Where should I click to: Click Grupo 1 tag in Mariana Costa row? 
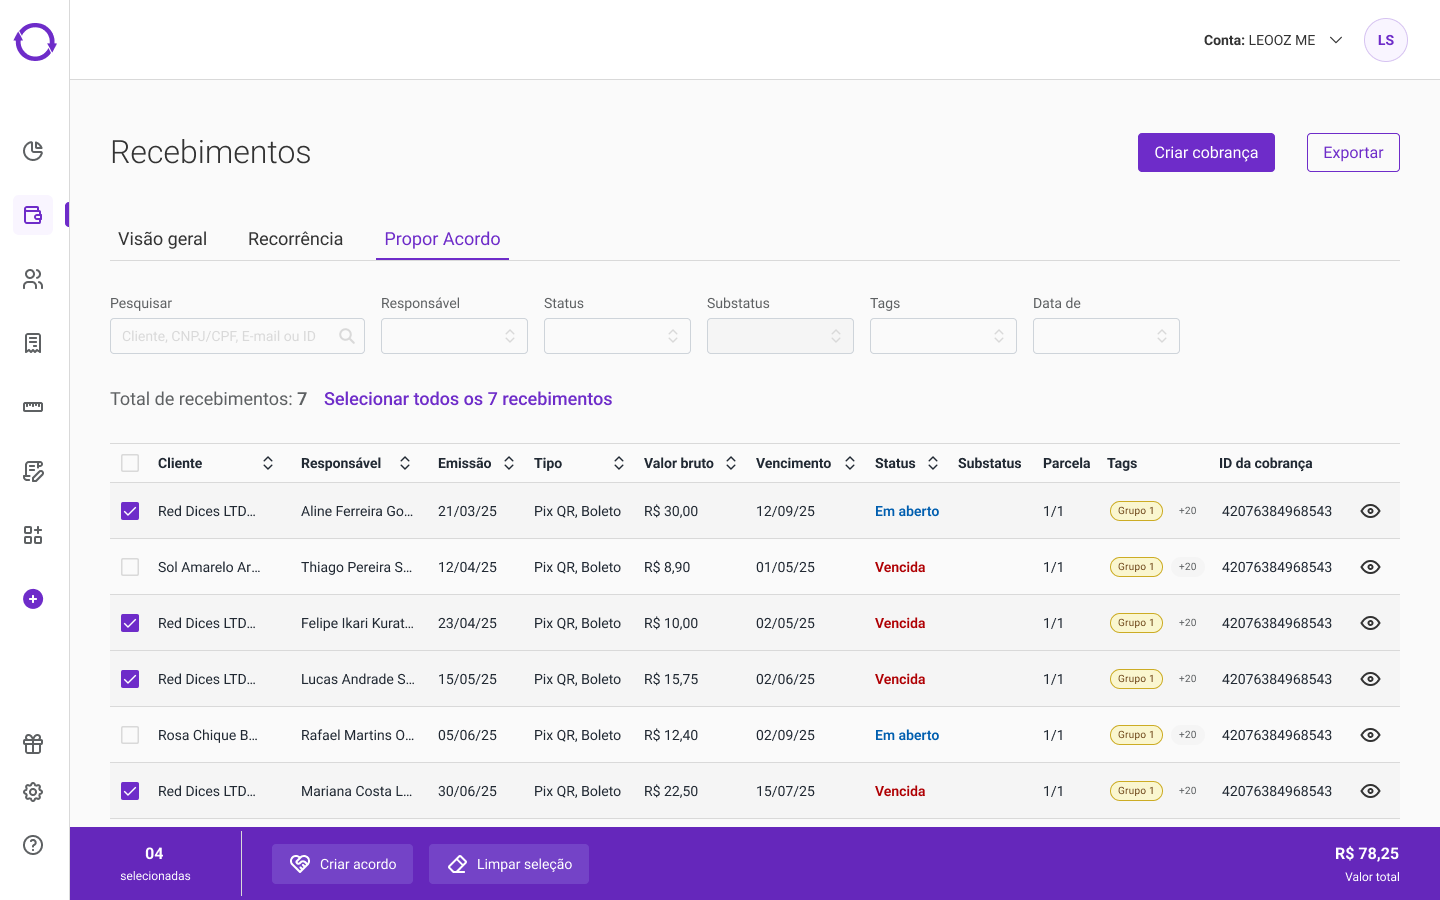click(1136, 791)
